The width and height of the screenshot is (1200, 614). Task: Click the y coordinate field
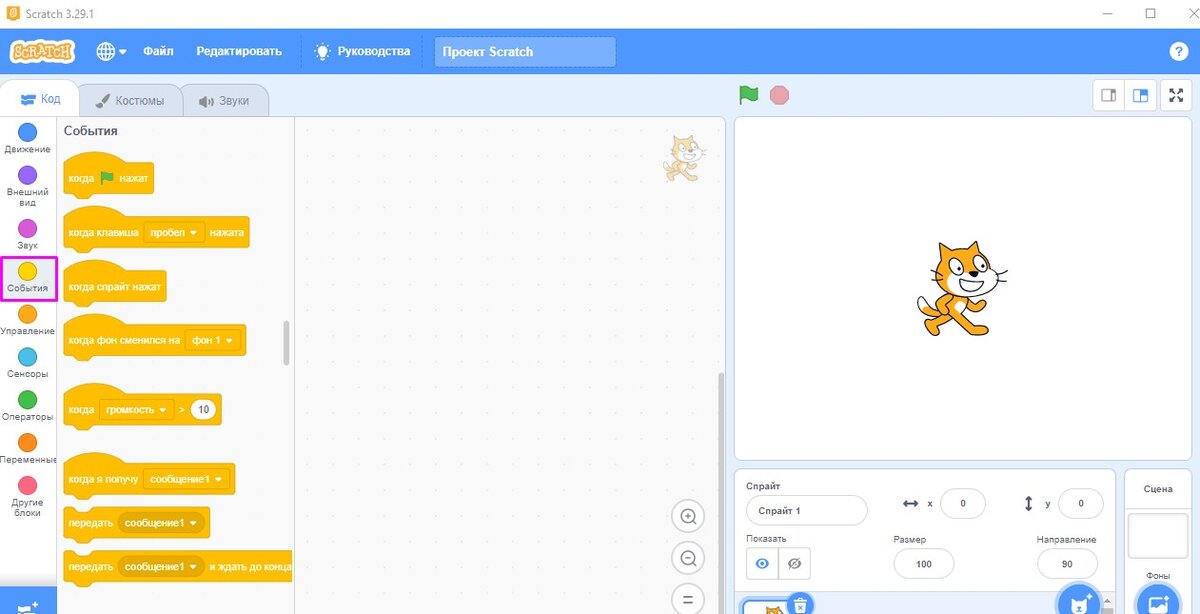(x=1080, y=504)
